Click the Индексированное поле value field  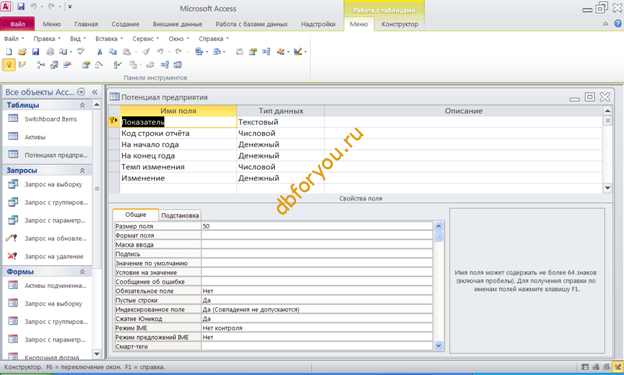(317, 309)
